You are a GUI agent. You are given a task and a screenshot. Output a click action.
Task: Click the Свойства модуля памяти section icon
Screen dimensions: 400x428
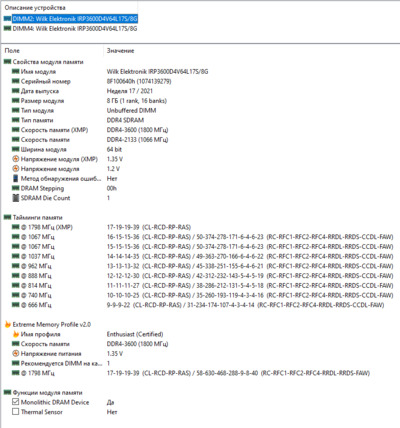[x=7, y=62]
